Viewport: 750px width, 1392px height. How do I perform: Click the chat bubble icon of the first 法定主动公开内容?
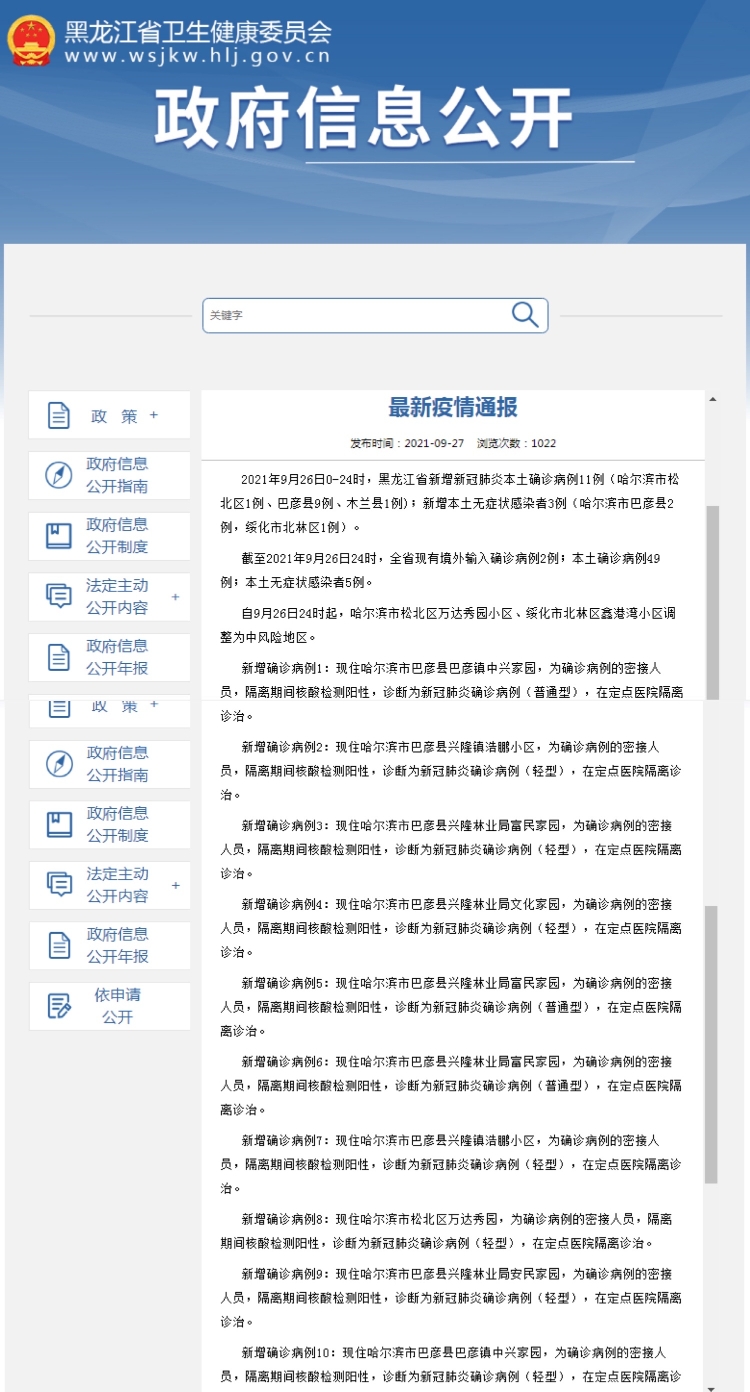click(x=59, y=597)
